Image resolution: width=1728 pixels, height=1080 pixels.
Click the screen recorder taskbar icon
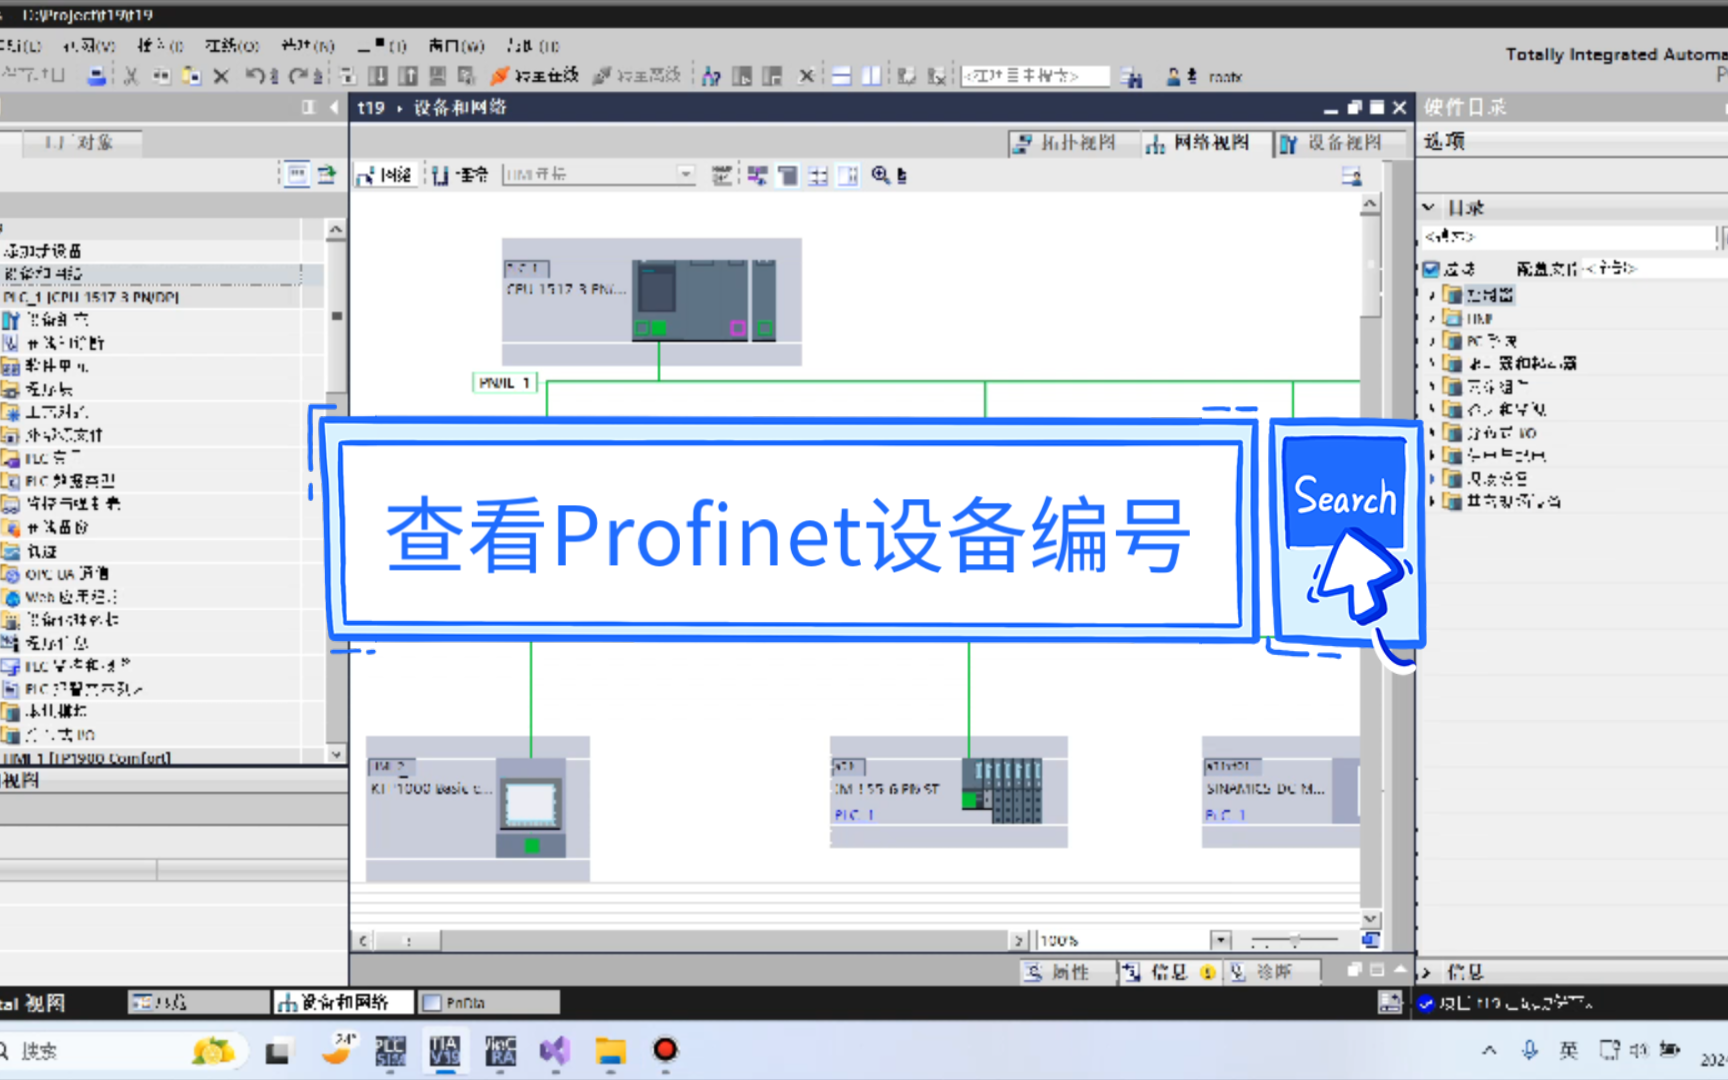click(x=665, y=1050)
